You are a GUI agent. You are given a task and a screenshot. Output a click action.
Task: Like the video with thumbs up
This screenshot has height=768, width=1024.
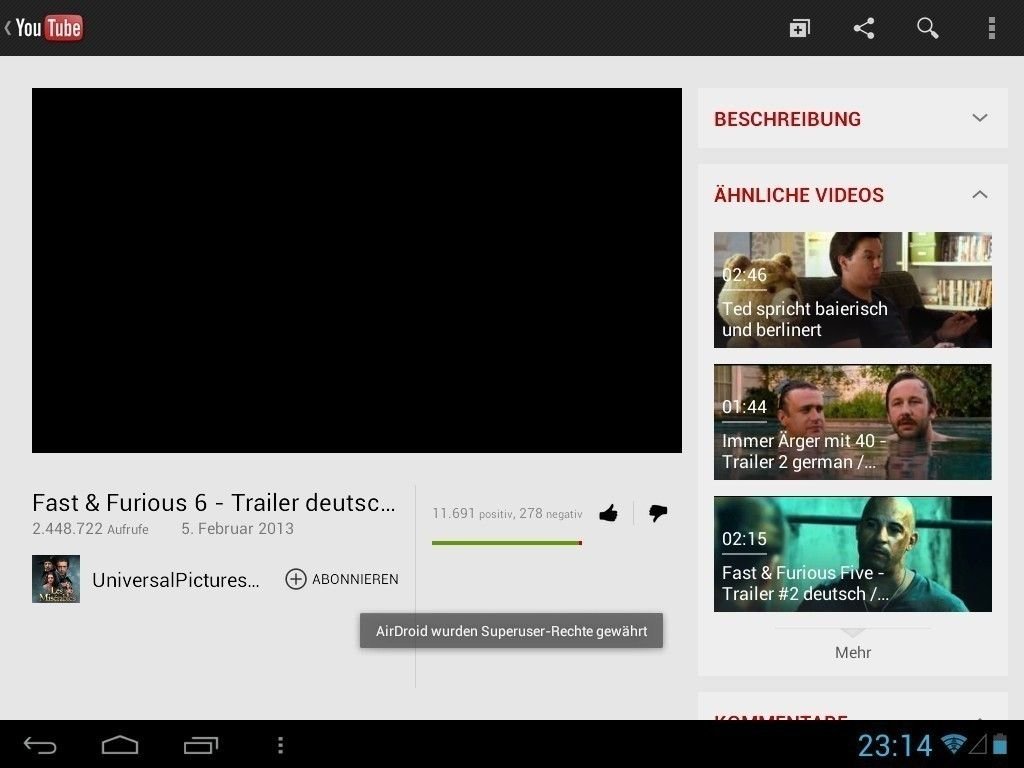(x=609, y=513)
